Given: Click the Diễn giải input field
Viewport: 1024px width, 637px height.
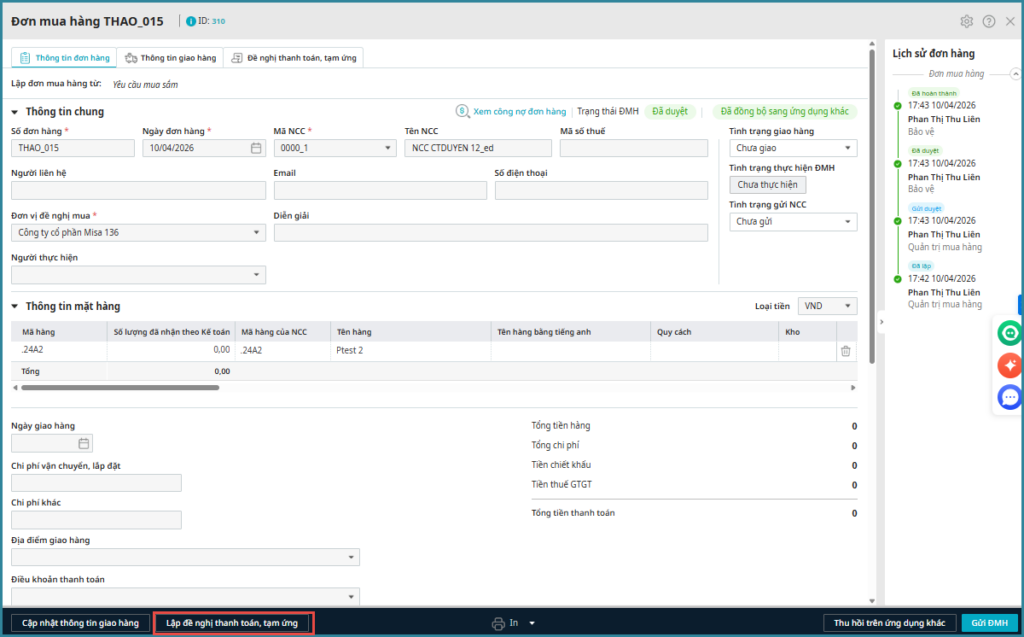Looking at the screenshot, I should pyautogui.click(x=490, y=233).
